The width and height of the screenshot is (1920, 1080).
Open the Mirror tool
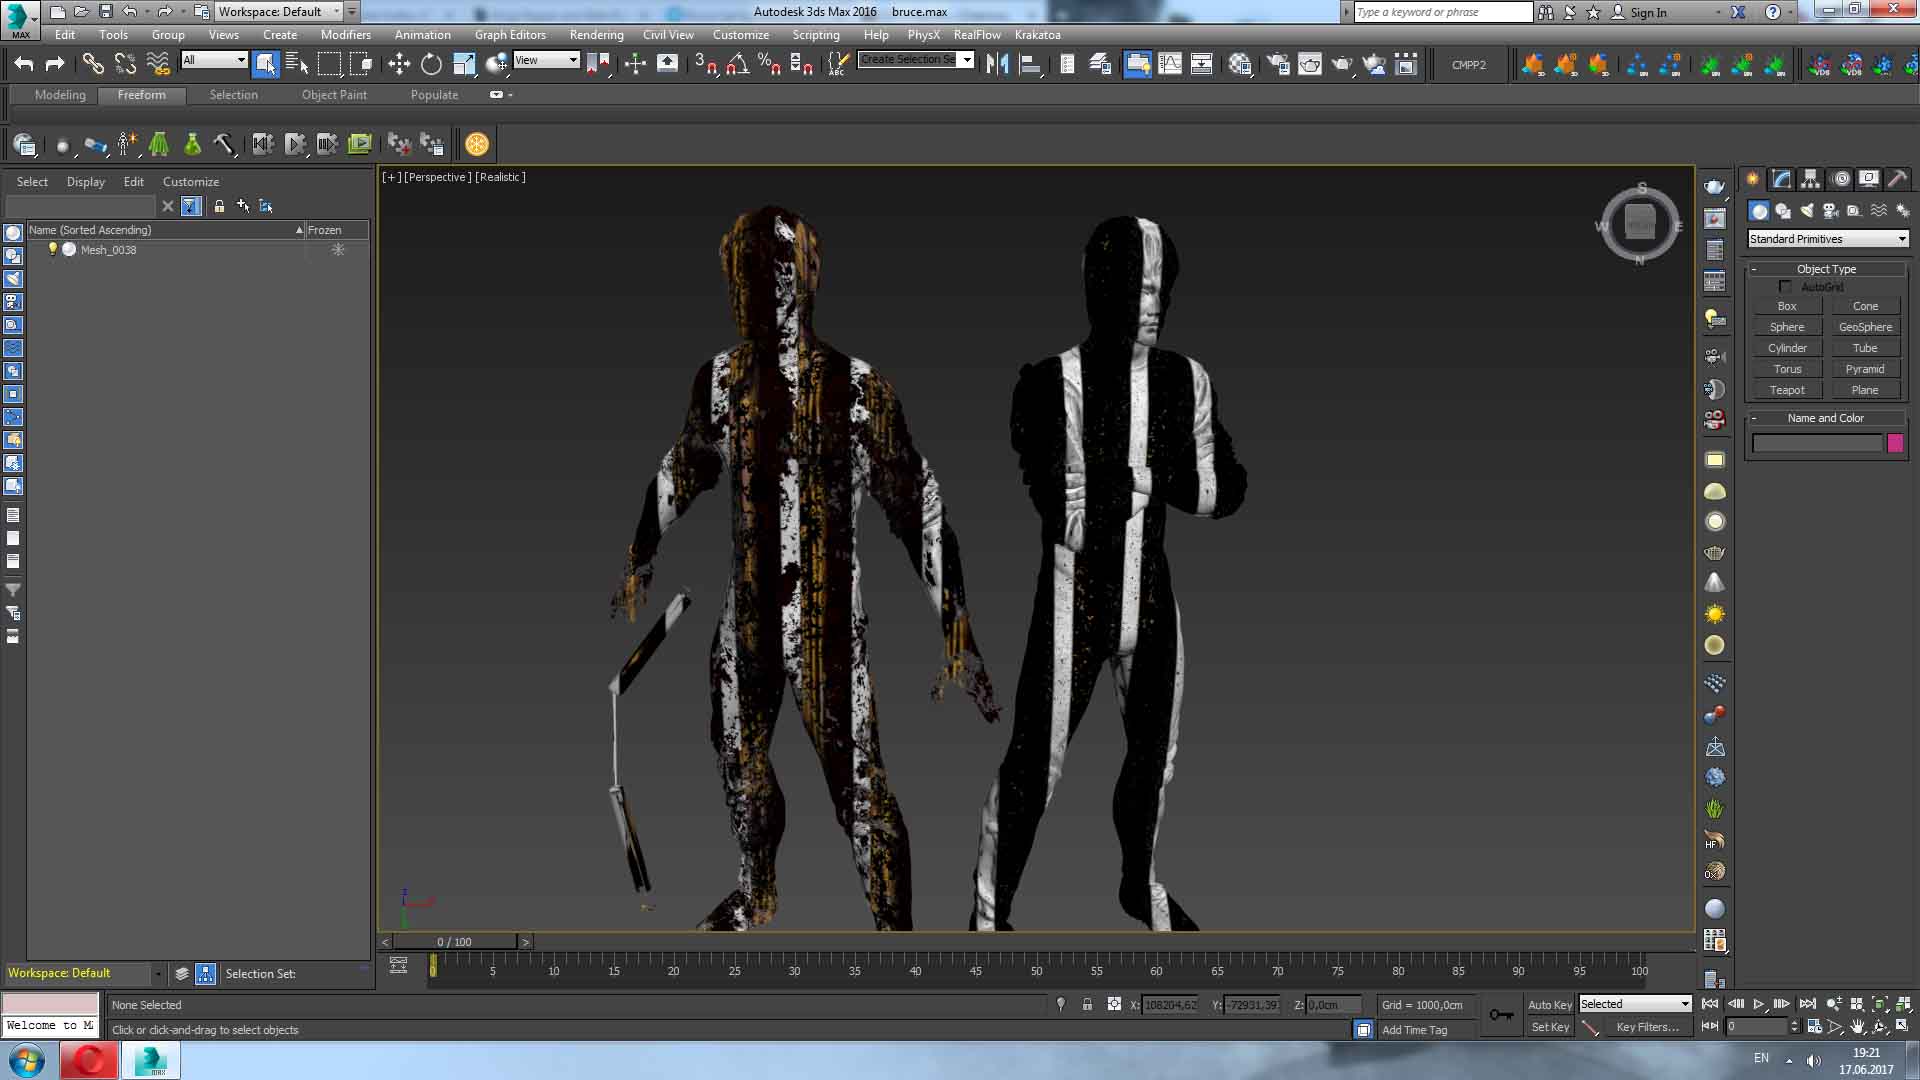997,65
